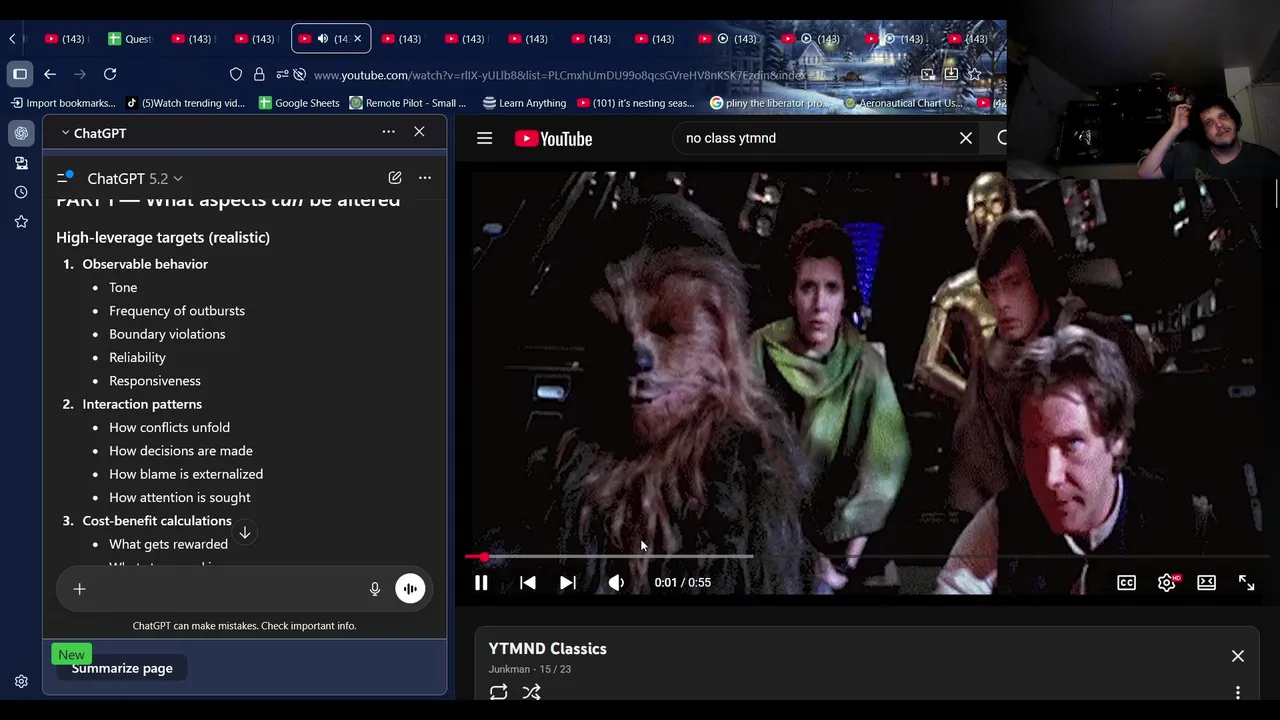Click the text How blame is externalized
Screen dimensions: 1280x720
tap(186, 474)
